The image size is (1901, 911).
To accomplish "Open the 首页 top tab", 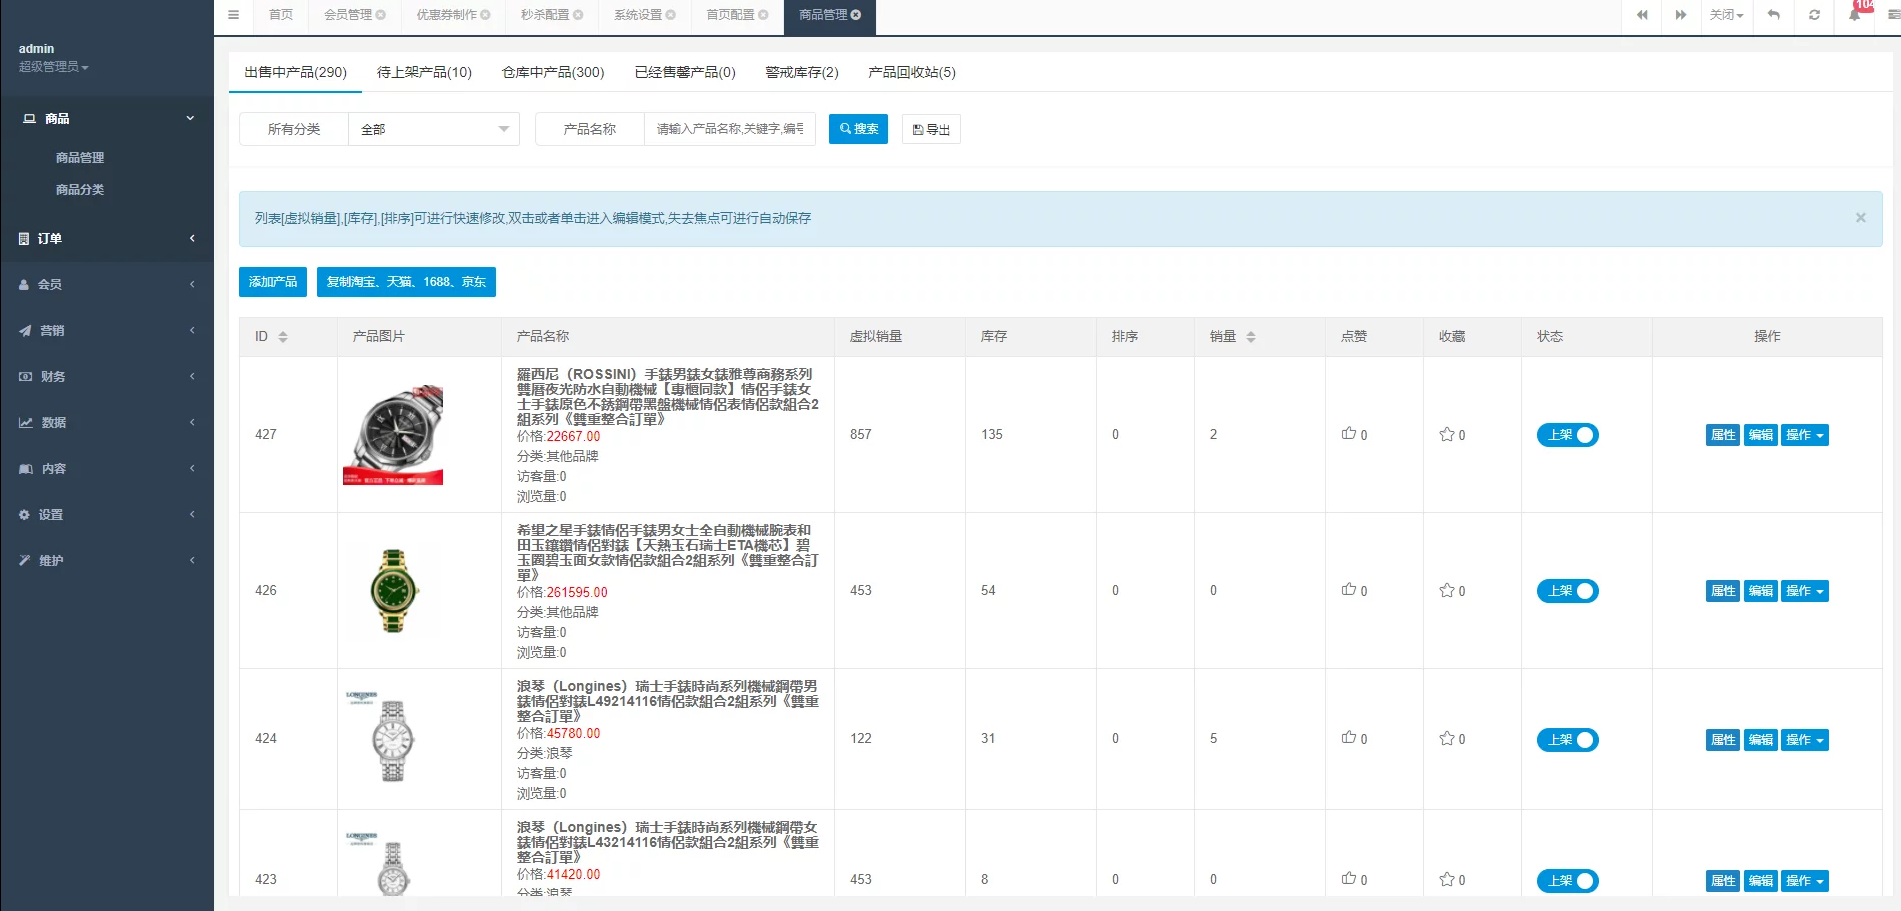I will click(x=281, y=15).
